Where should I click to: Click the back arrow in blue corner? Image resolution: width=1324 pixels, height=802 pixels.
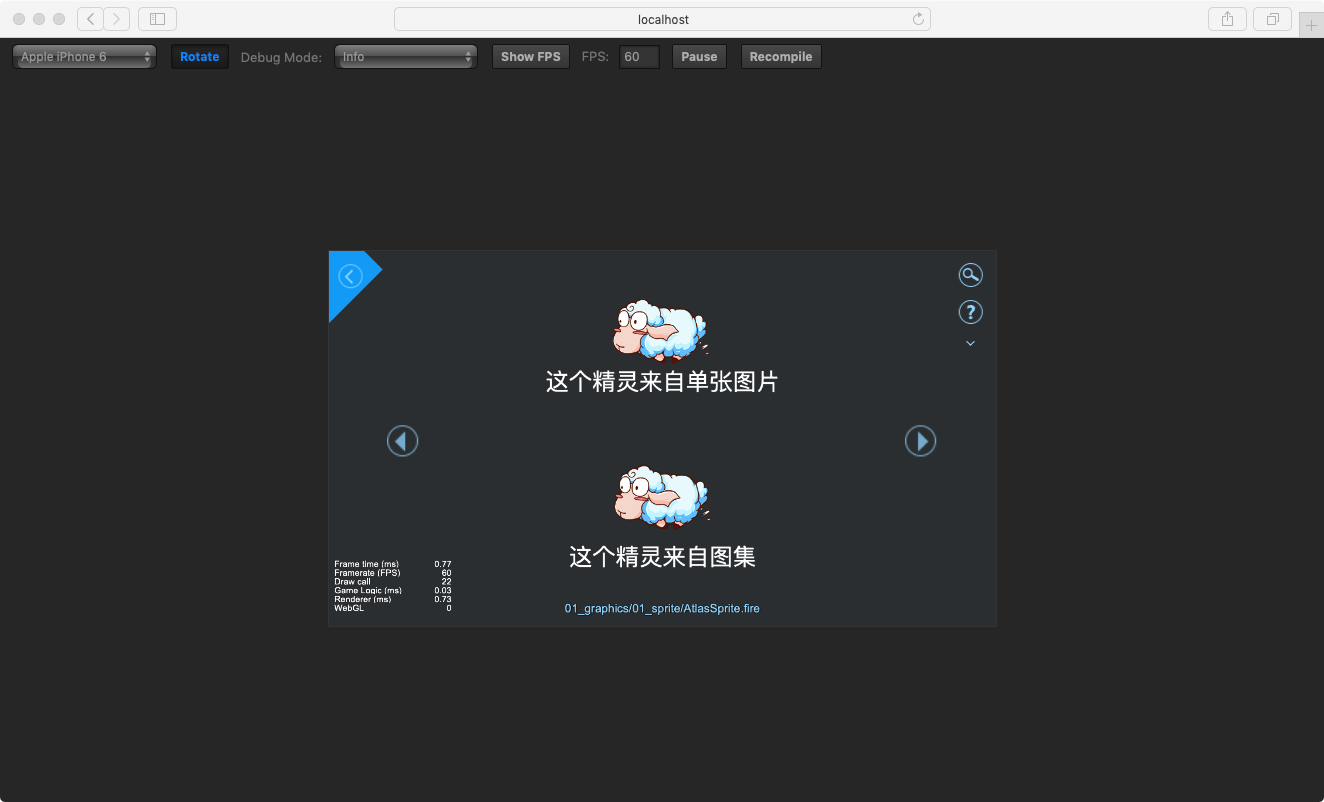tap(350, 276)
